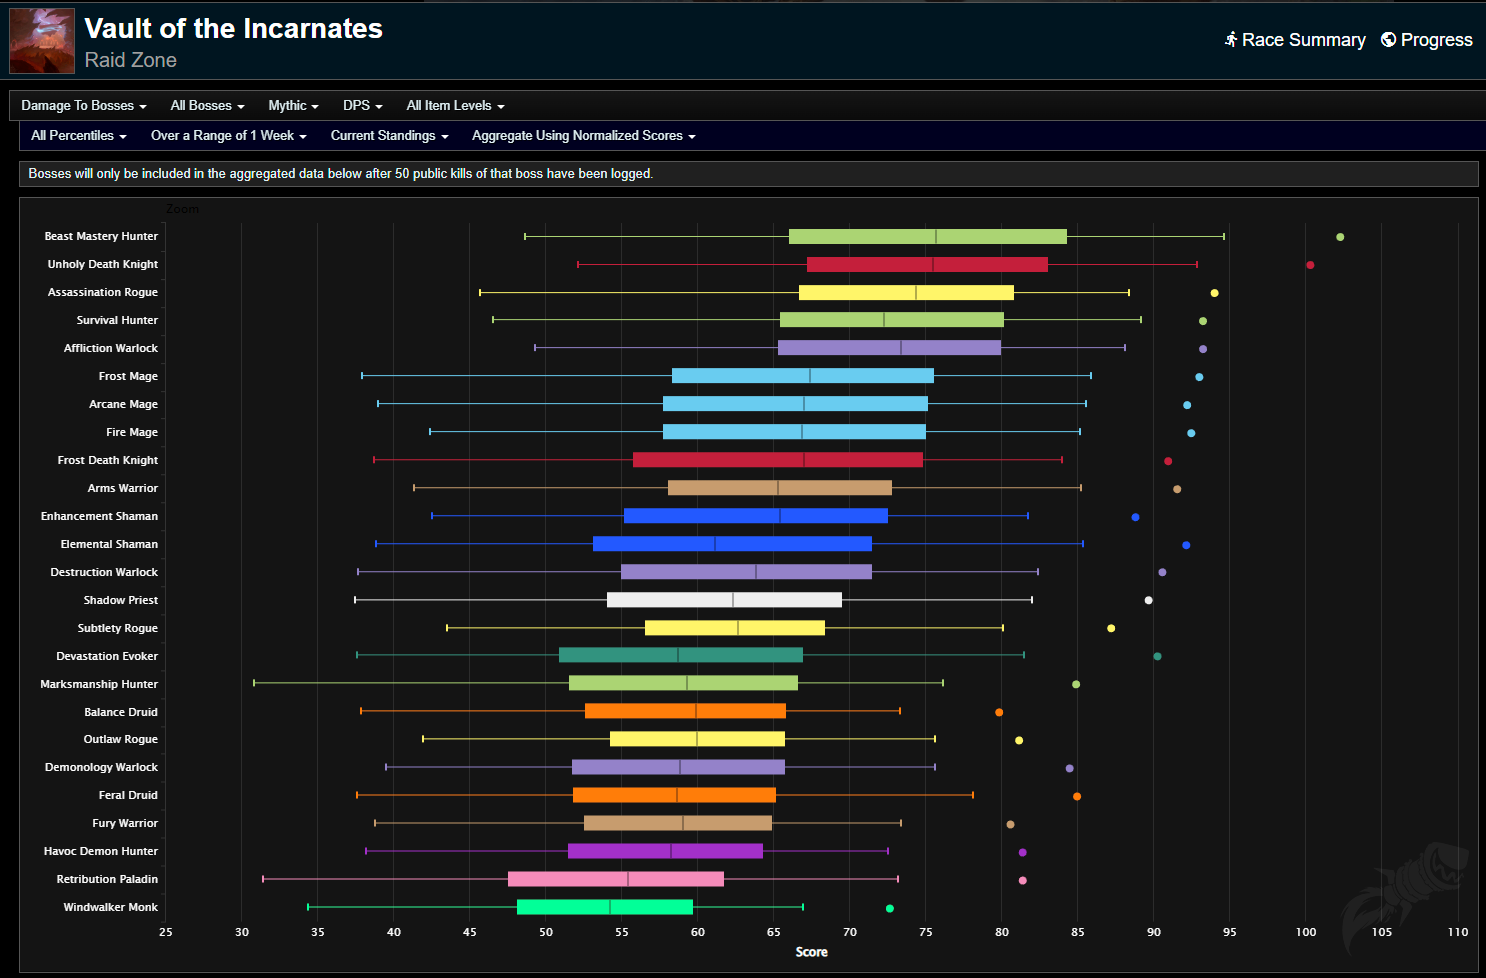Image resolution: width=1486 pixels, height=978 pixels.
Task: Click the Unholy Death Knight red box bar
Action: pos(927,265)
